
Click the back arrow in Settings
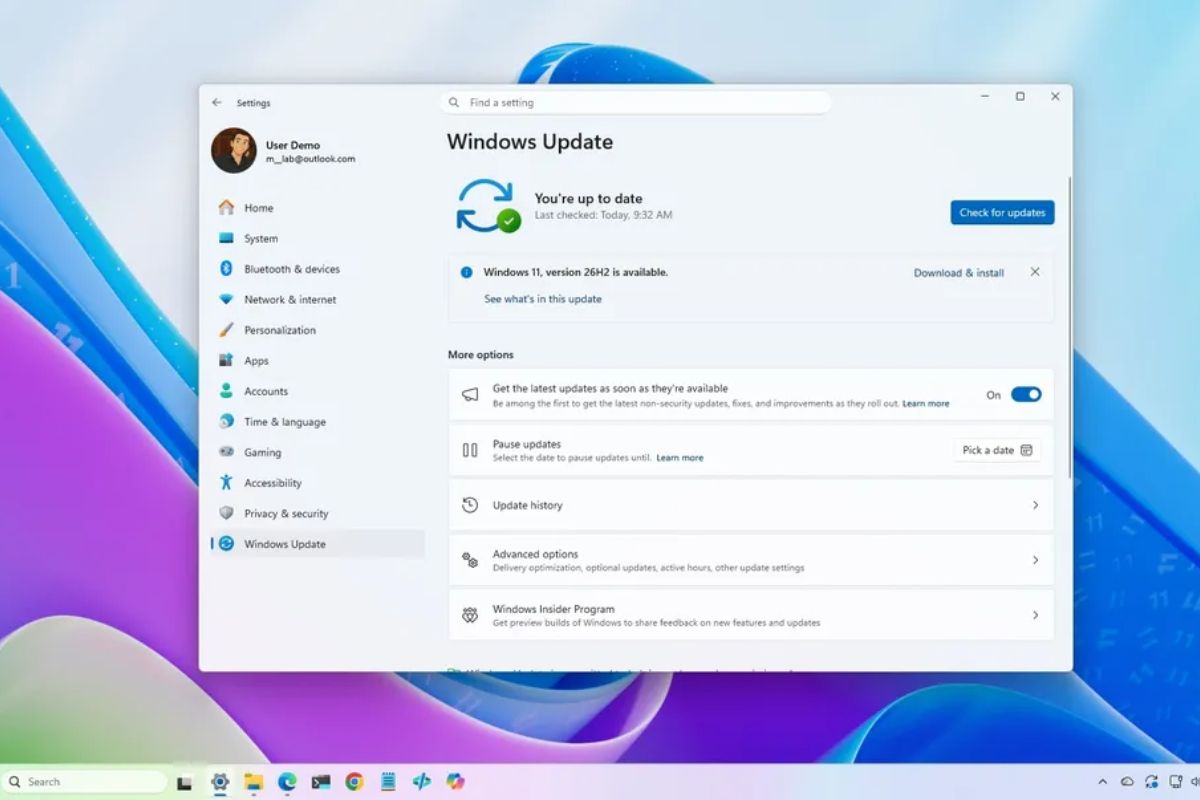coord(217,102)
